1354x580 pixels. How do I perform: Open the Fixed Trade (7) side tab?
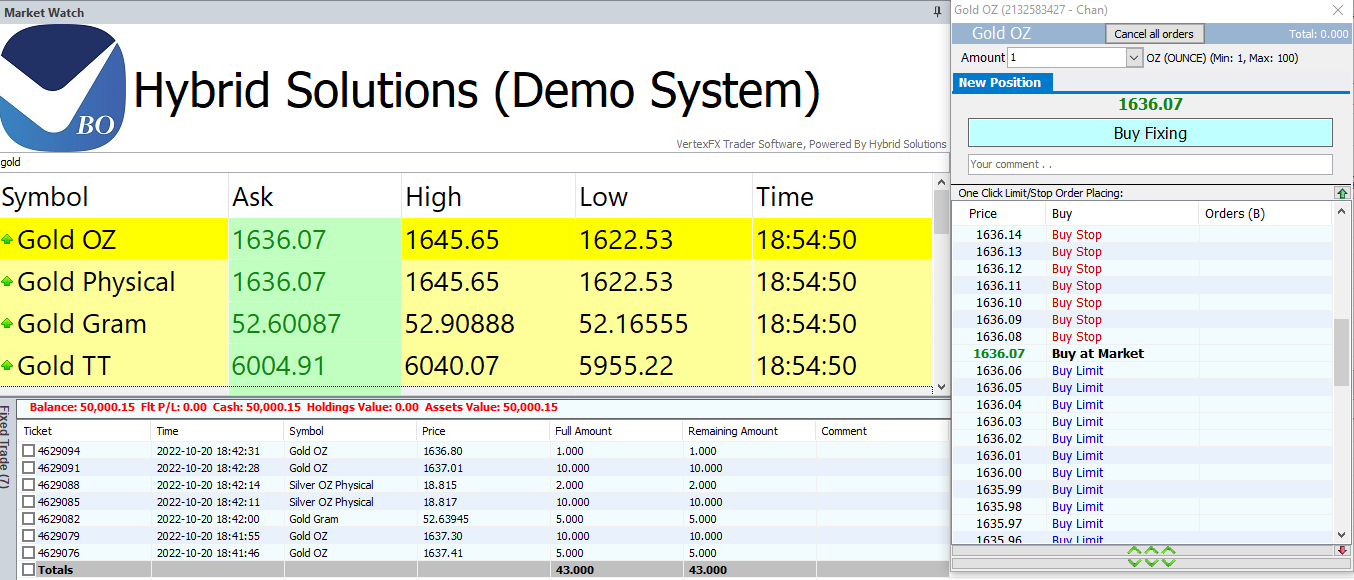coord(6,445)
